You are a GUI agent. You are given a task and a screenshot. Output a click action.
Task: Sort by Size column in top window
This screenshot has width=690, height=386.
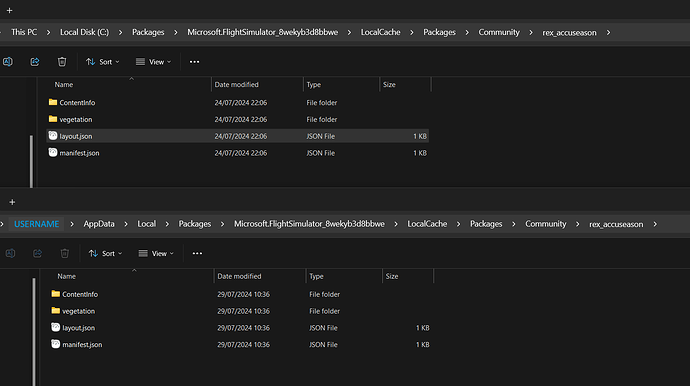point(389,85)
